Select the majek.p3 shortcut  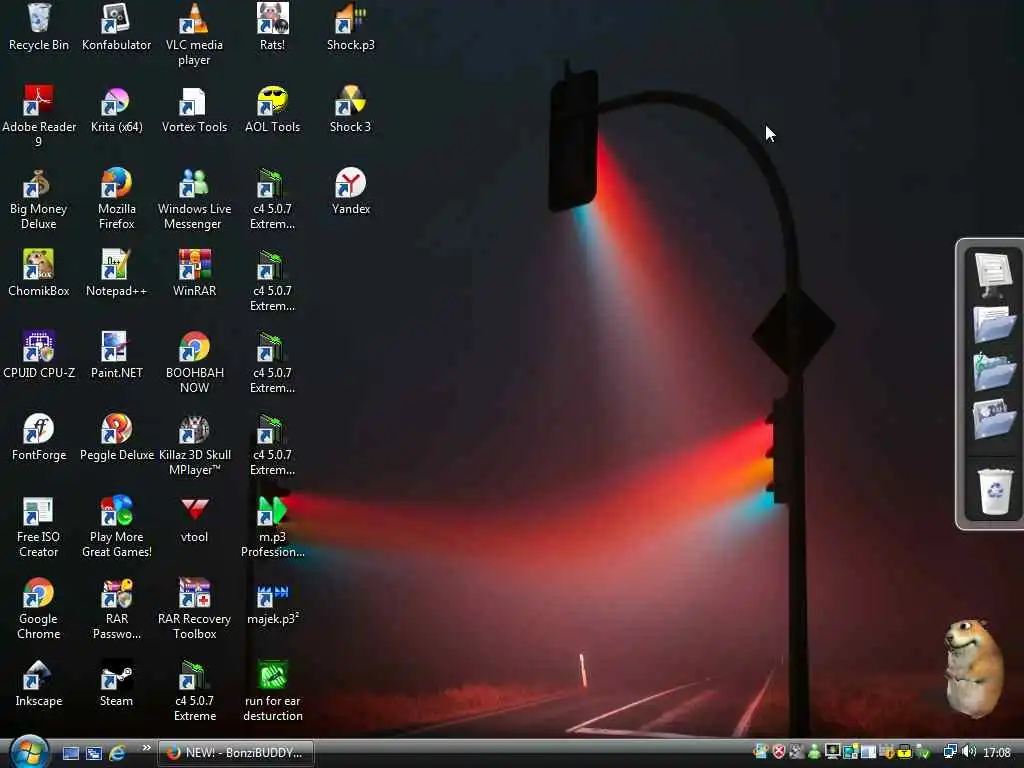point(272,602)
